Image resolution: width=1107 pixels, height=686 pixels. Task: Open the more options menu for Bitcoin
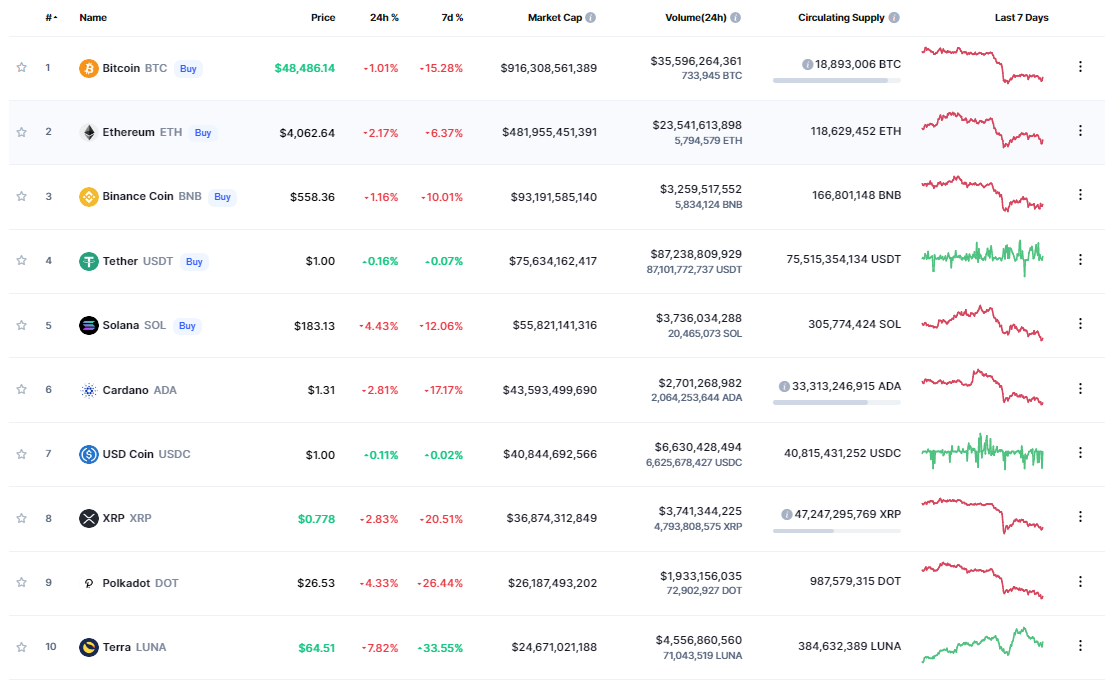pos(1080,66)
